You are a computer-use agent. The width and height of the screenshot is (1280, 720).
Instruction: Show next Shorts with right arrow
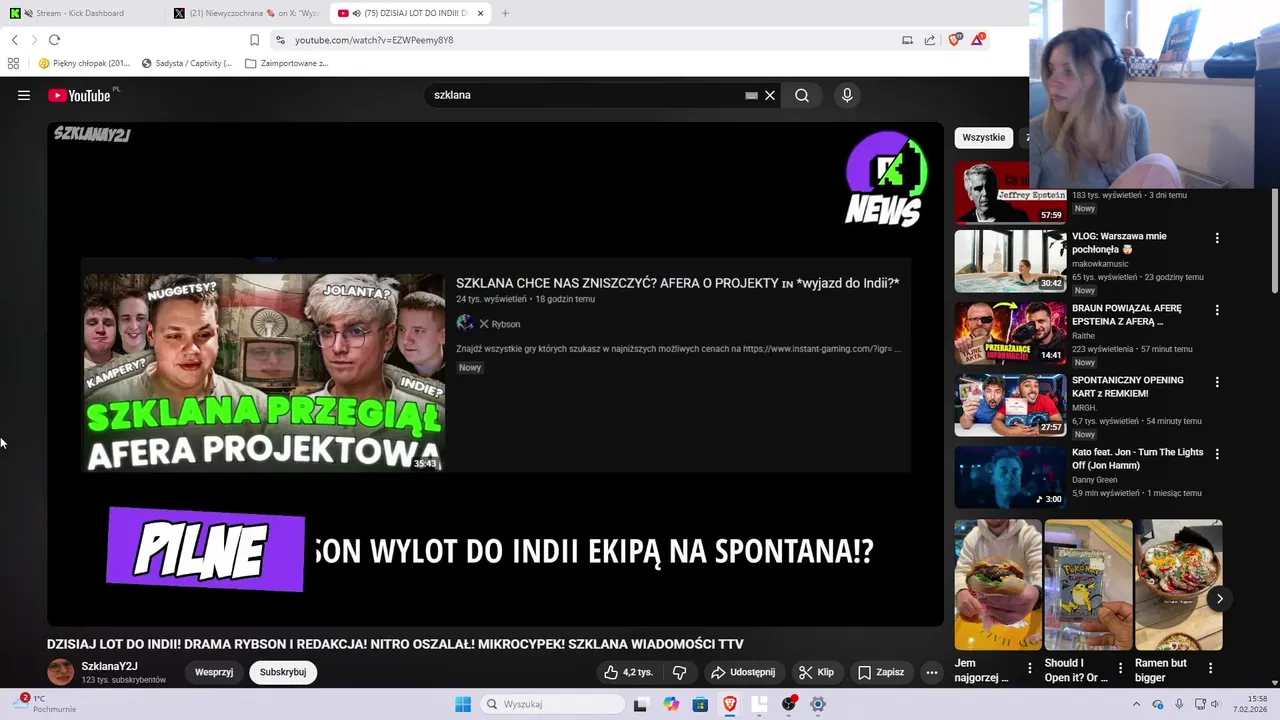coord(1219,599)
